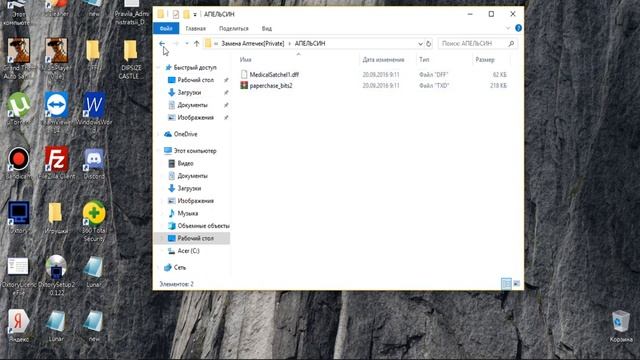Select the Яндекс desktop shortcut
The image size is (640, 360).
tap(18, 325)
